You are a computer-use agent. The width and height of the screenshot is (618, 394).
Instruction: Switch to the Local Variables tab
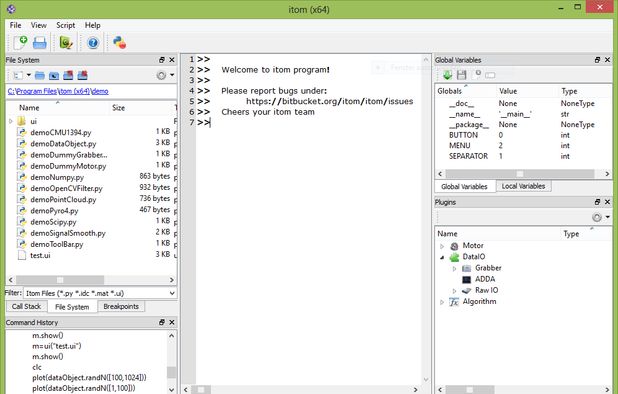[x=523, y=186]
